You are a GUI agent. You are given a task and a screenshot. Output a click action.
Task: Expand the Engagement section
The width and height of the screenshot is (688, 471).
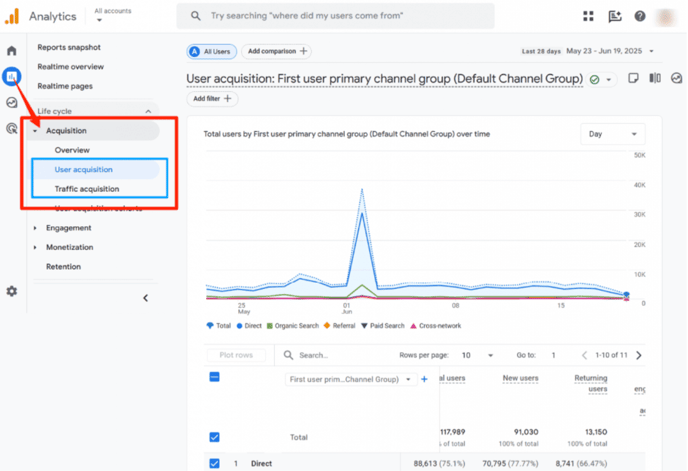pyautogui.click(x=36, y=228)
